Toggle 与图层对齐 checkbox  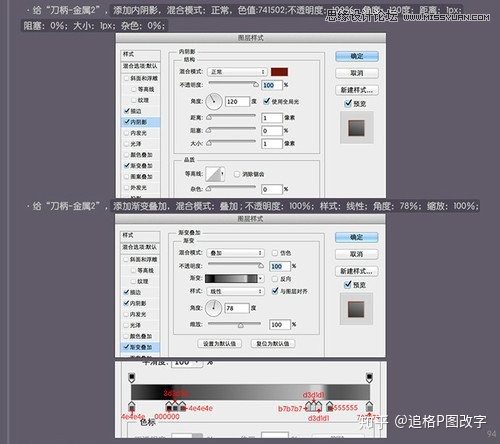coord(275,291)
